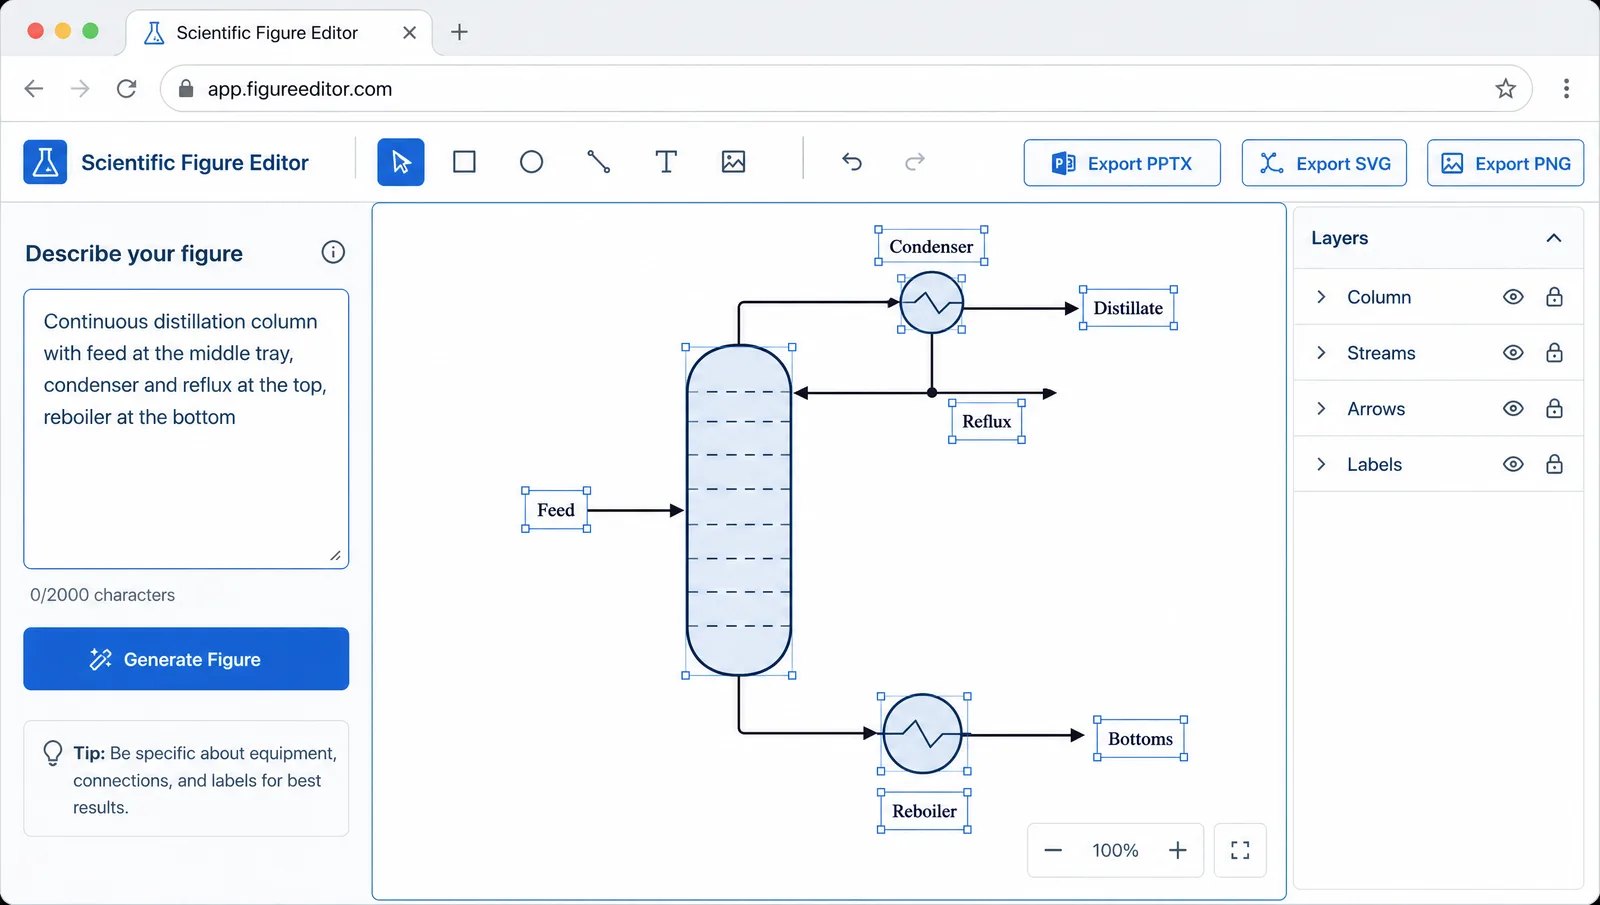Undo the last action
Screen dimensions: 1600x905
852,162
